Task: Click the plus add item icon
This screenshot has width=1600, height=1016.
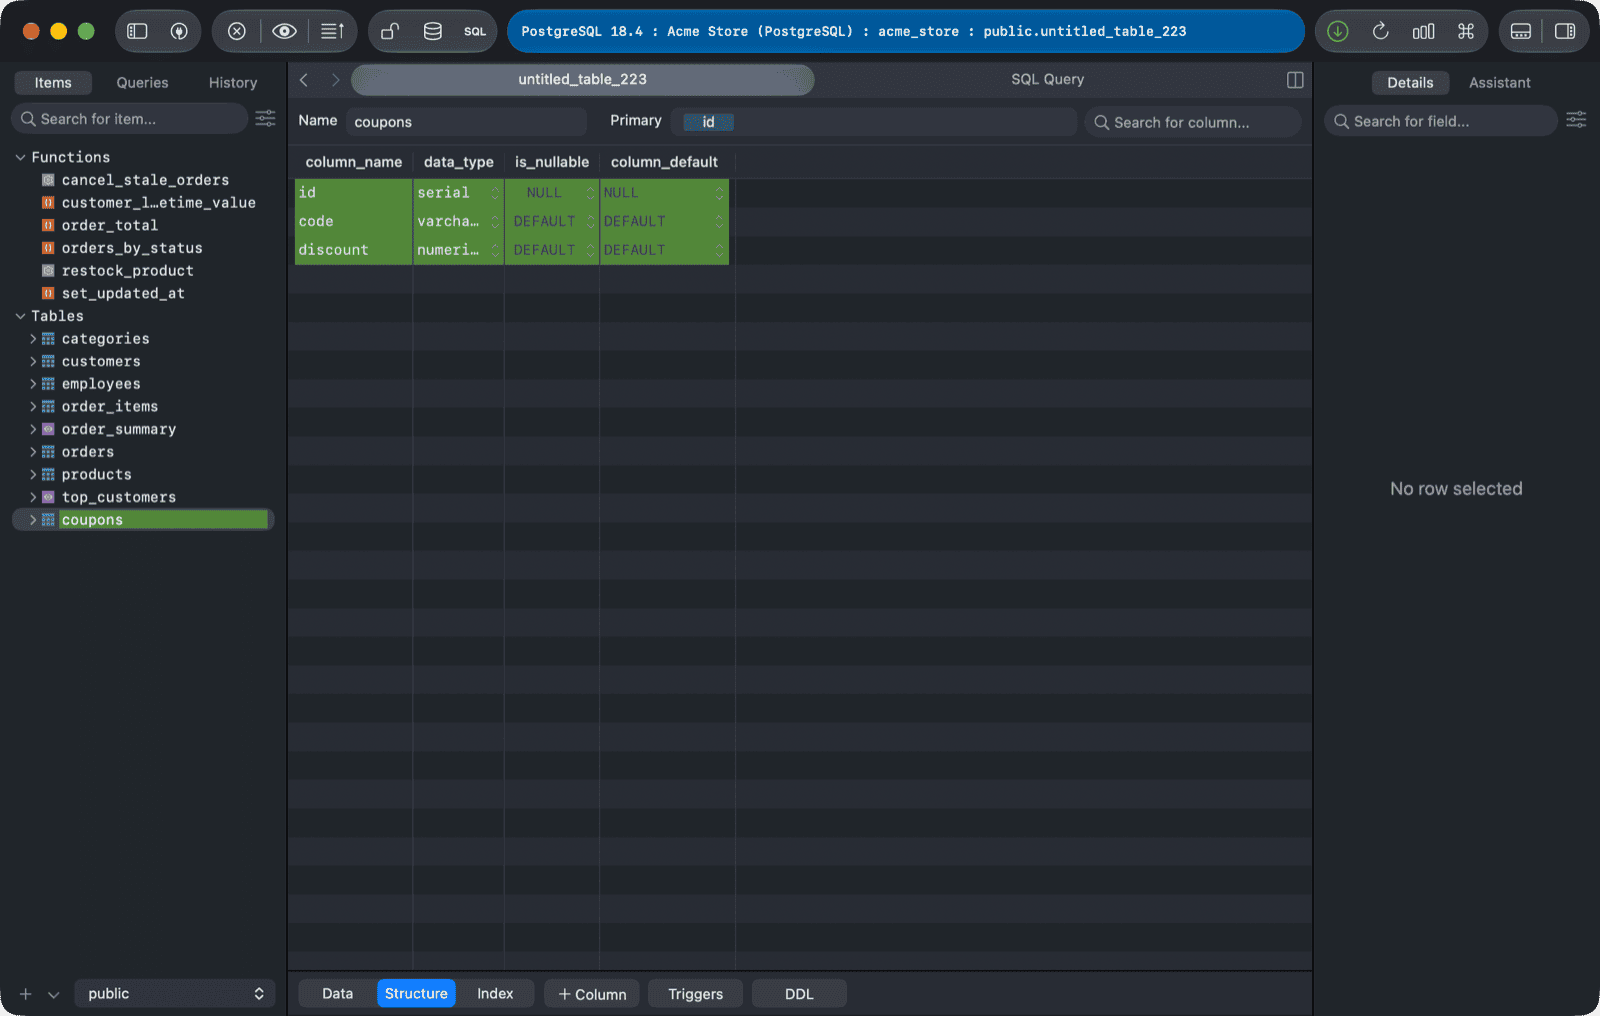Action: tap(26, 994)
